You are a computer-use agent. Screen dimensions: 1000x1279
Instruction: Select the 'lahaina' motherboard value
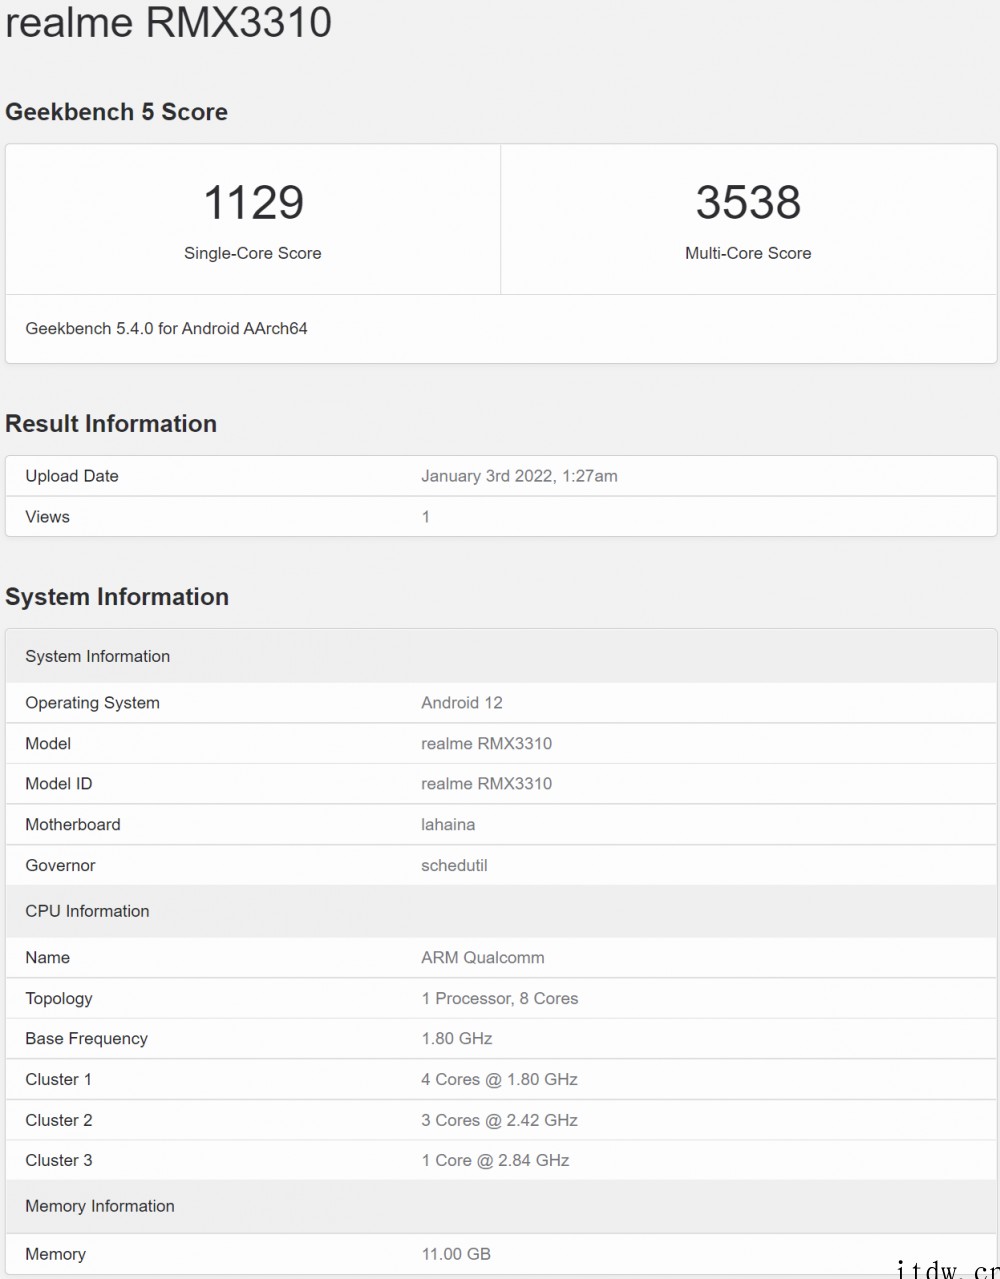pyautogui.click(x=448, y=825)
